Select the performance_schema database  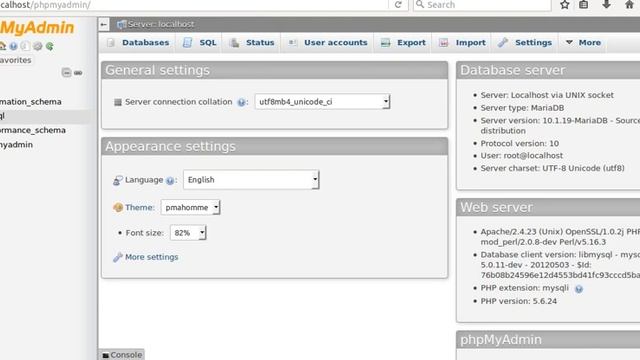click(x=33, y=130)
